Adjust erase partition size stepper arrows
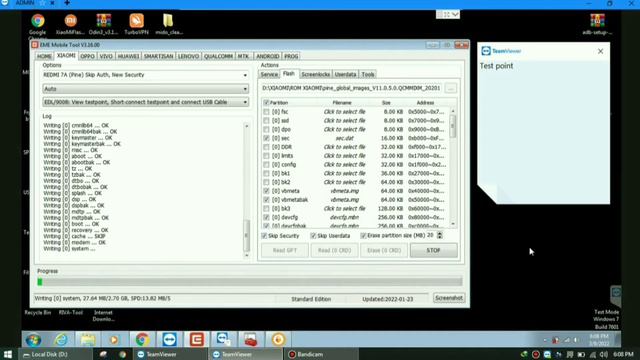This screenshot has width=640, height=360. tap(440, 236)
